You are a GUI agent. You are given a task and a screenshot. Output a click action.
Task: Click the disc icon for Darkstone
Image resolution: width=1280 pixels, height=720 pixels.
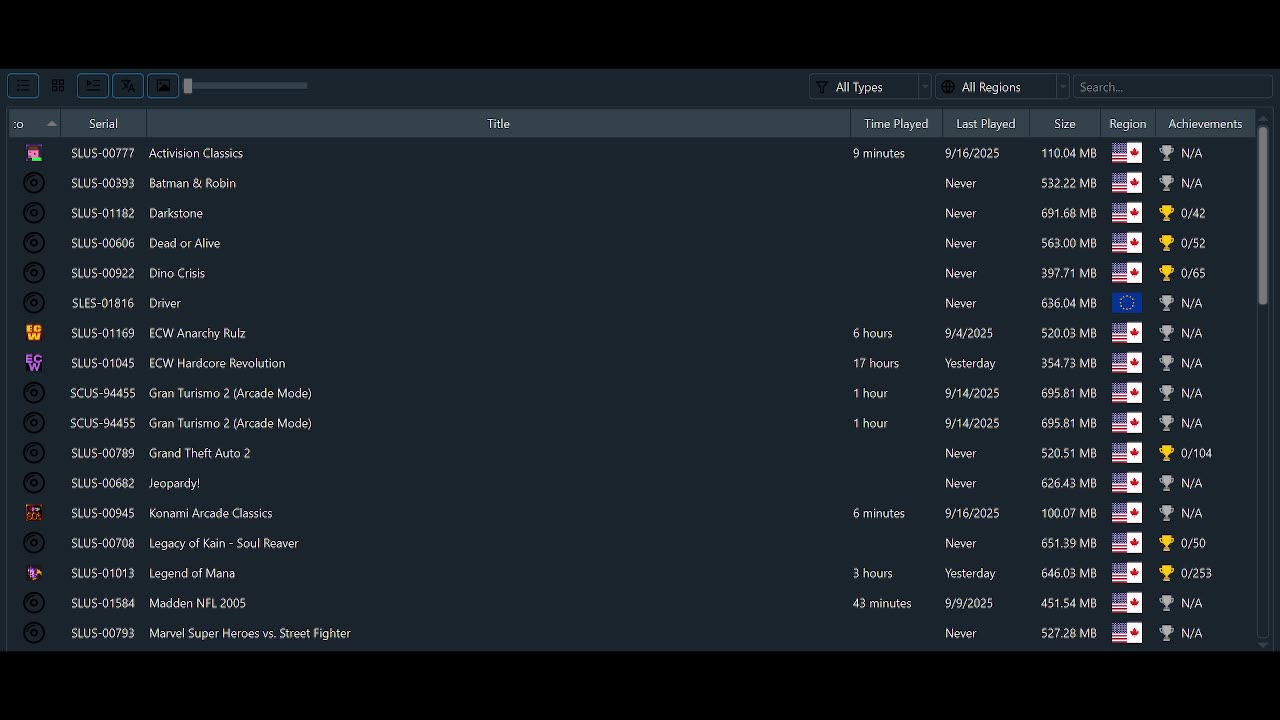click(x=34, y=213)
